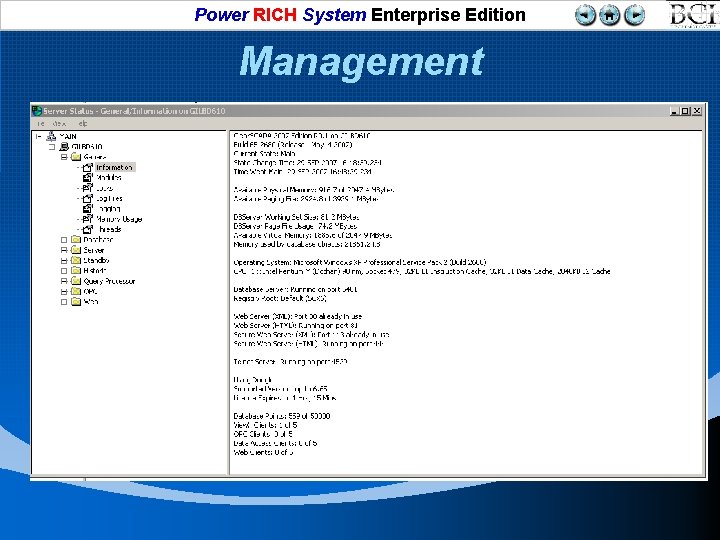
Task: Click the 'Database Server: Running on port' line
Action: click(x=295, y=290)
